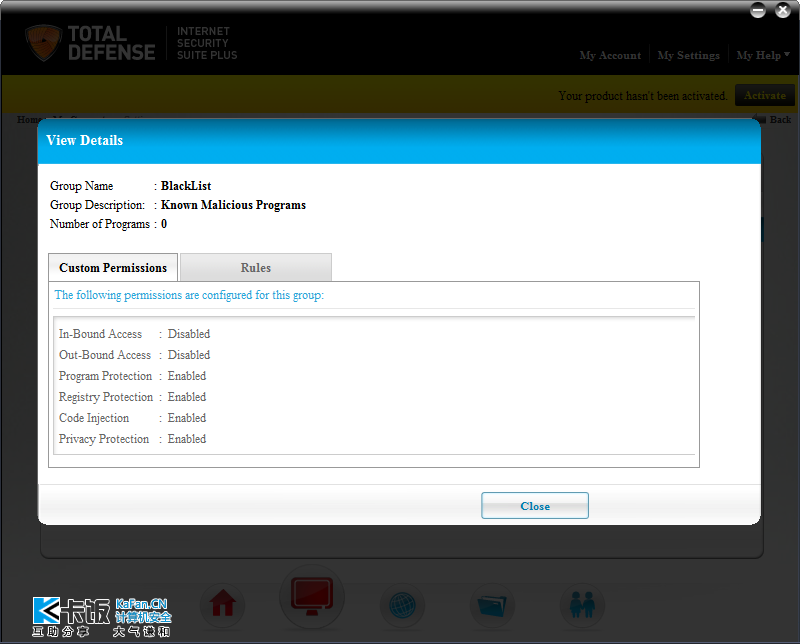Close the Total Defense window
800x644 pixels.
[783, 10]
